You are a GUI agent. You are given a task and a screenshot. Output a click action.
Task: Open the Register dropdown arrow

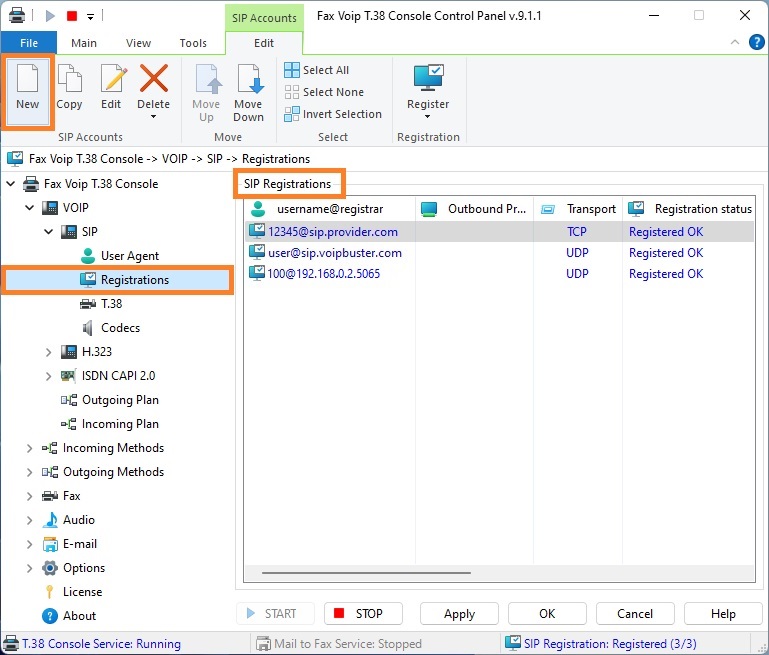click(x=428, y=117)
